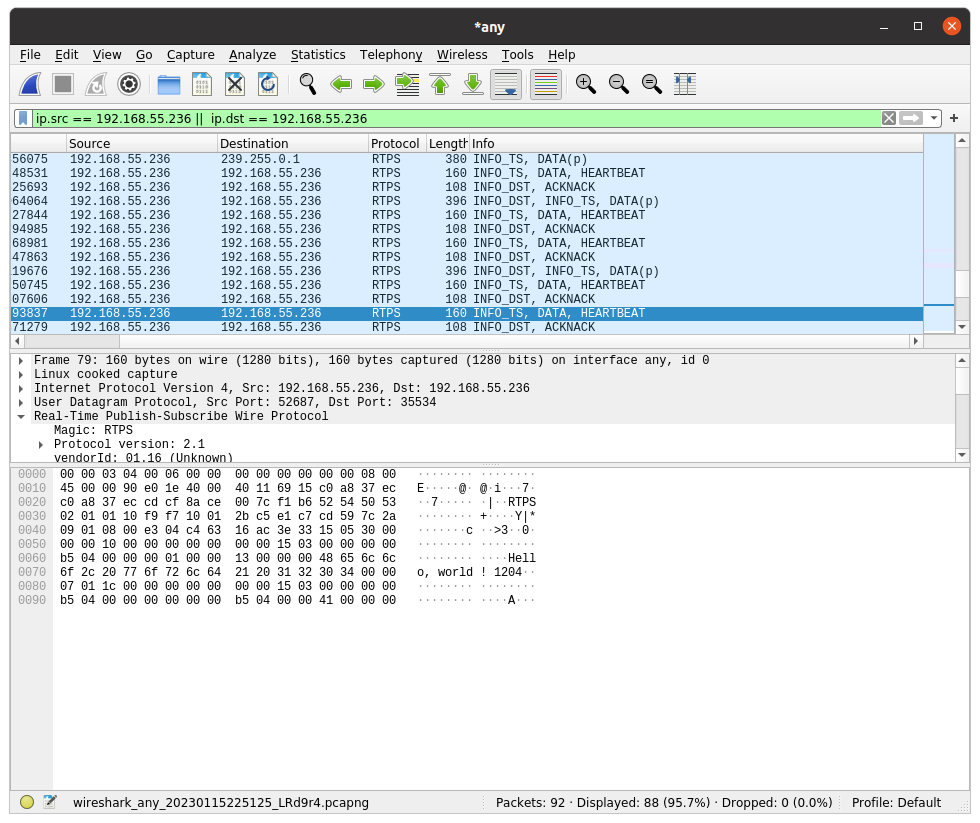Toggle packet colorization rules
Viewport: 980px width, 823px height.
(546, 84)
